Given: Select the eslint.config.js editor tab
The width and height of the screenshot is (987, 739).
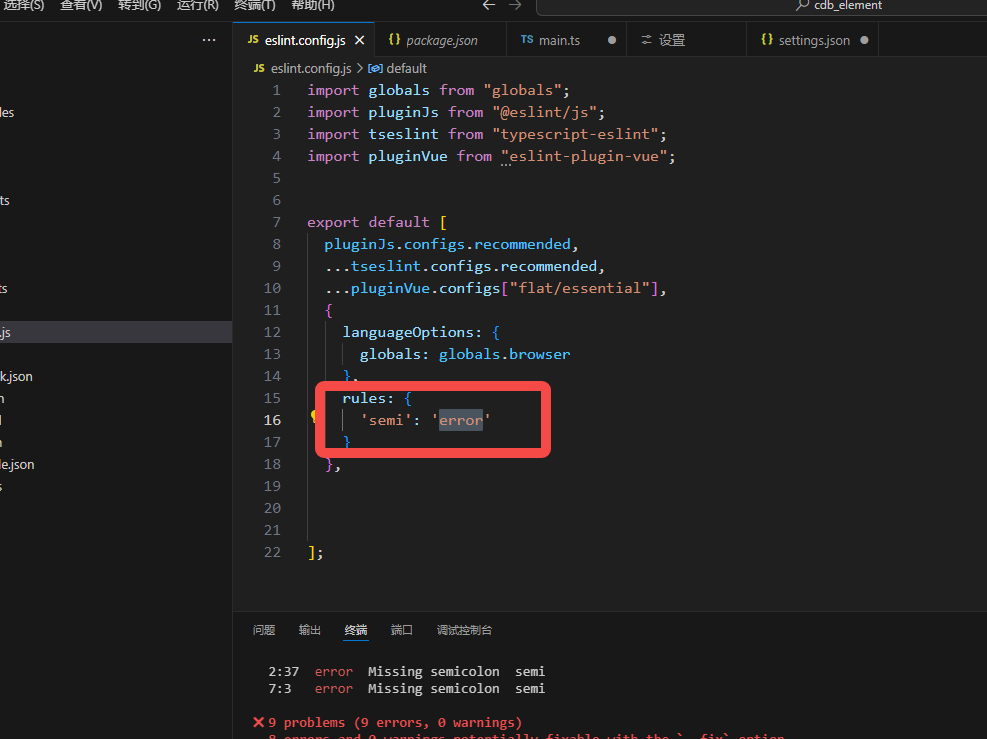Looking at the screenshot, I should click(305, 40).
